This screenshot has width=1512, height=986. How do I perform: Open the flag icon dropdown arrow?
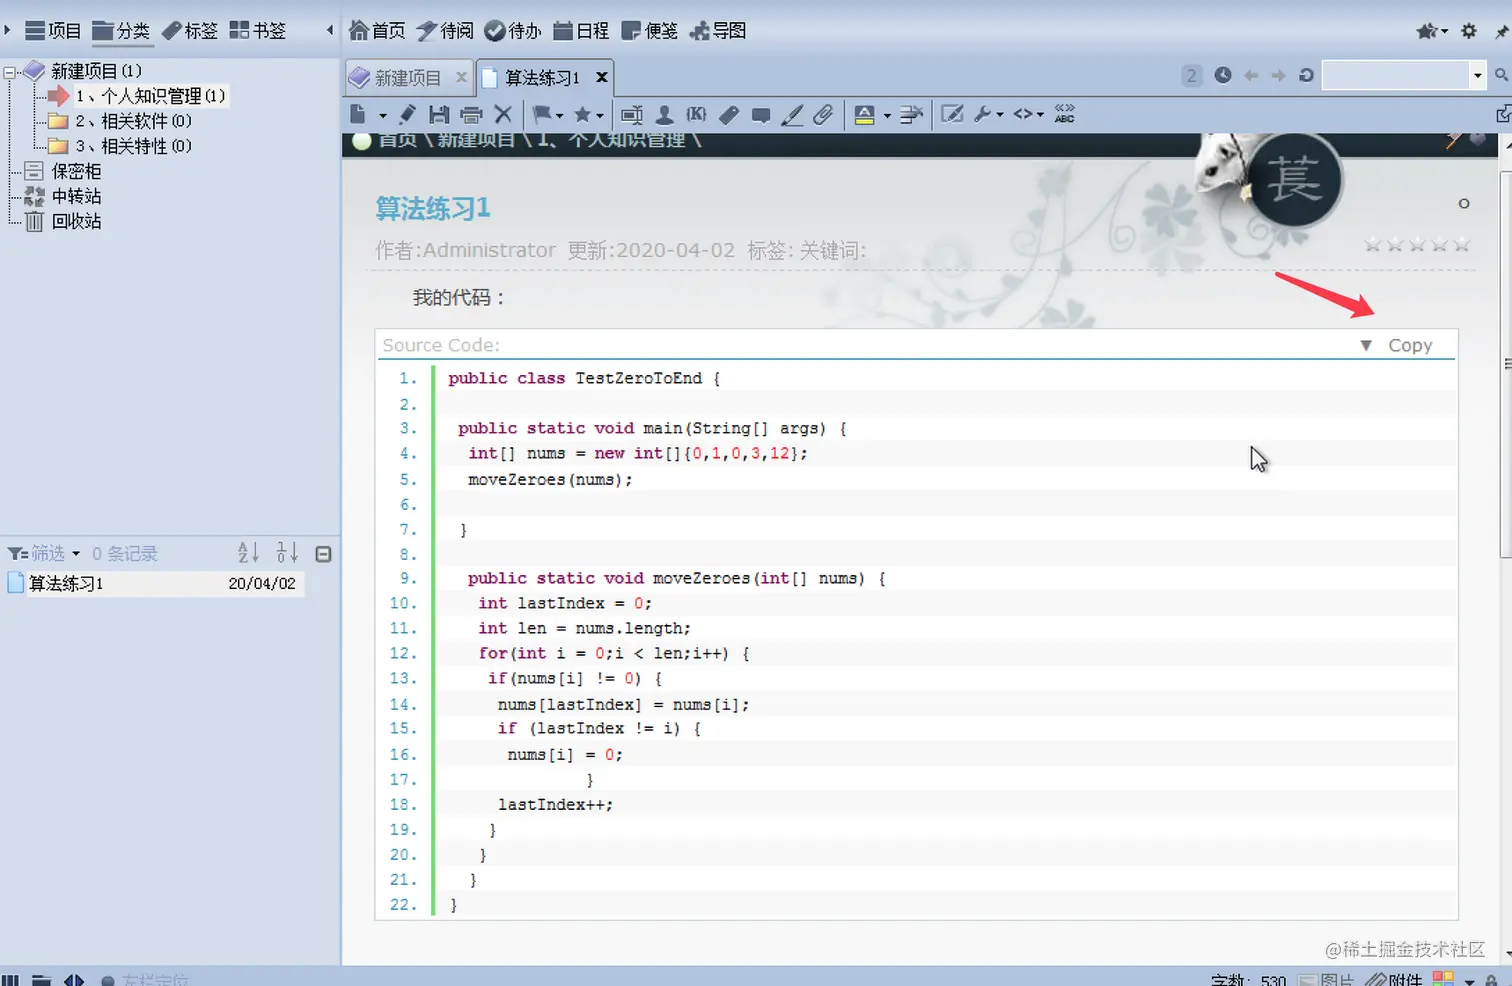(559, 116)
